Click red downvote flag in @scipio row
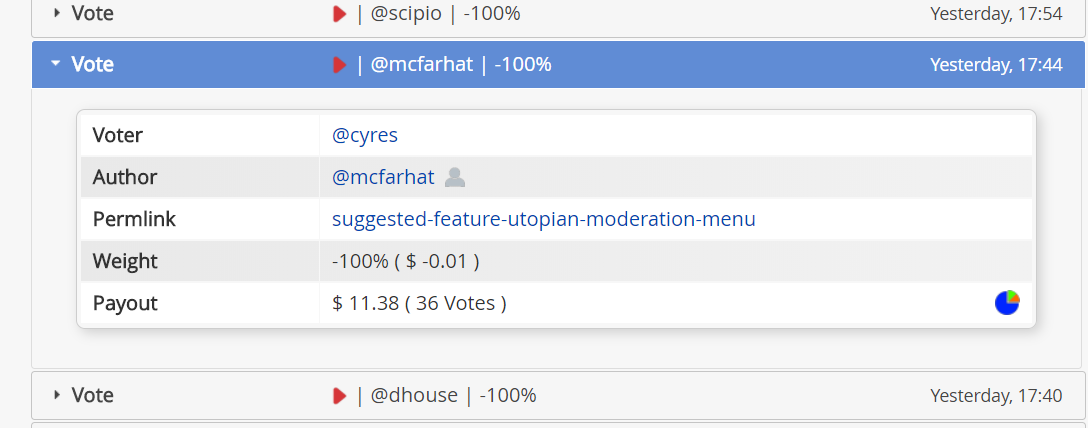 coord(339,14)
